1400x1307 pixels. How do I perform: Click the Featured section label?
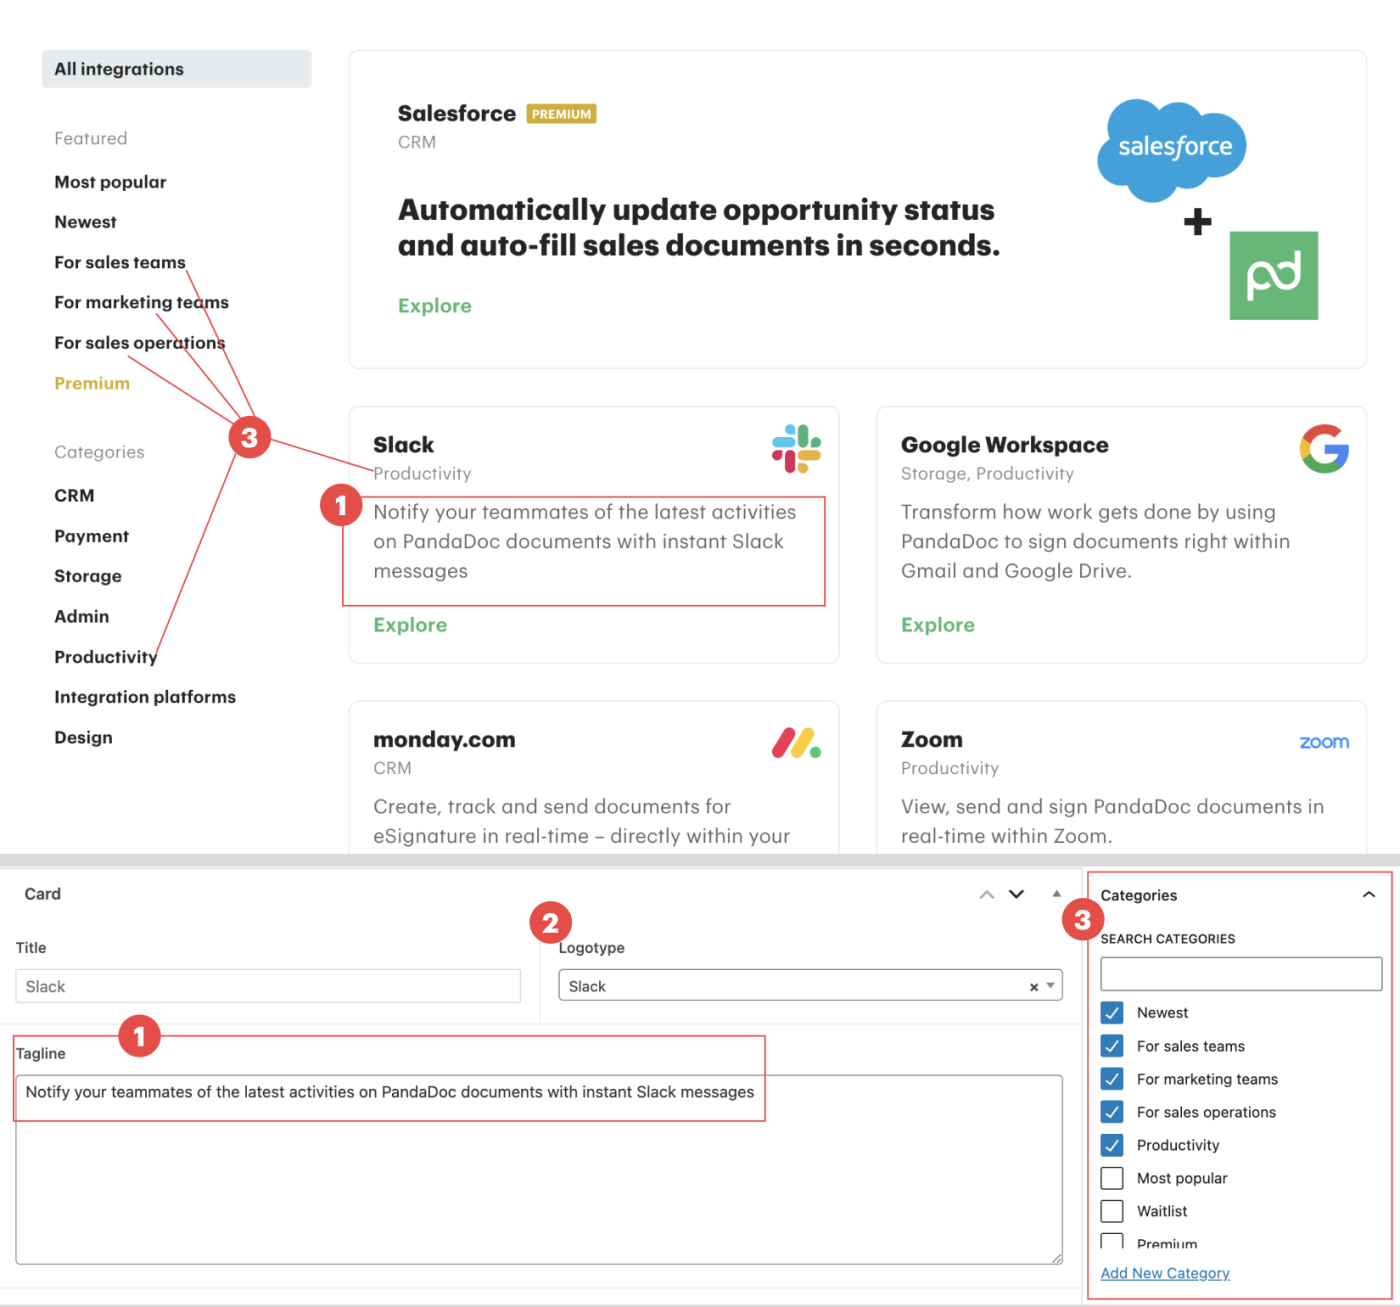[x=91, y=138]
